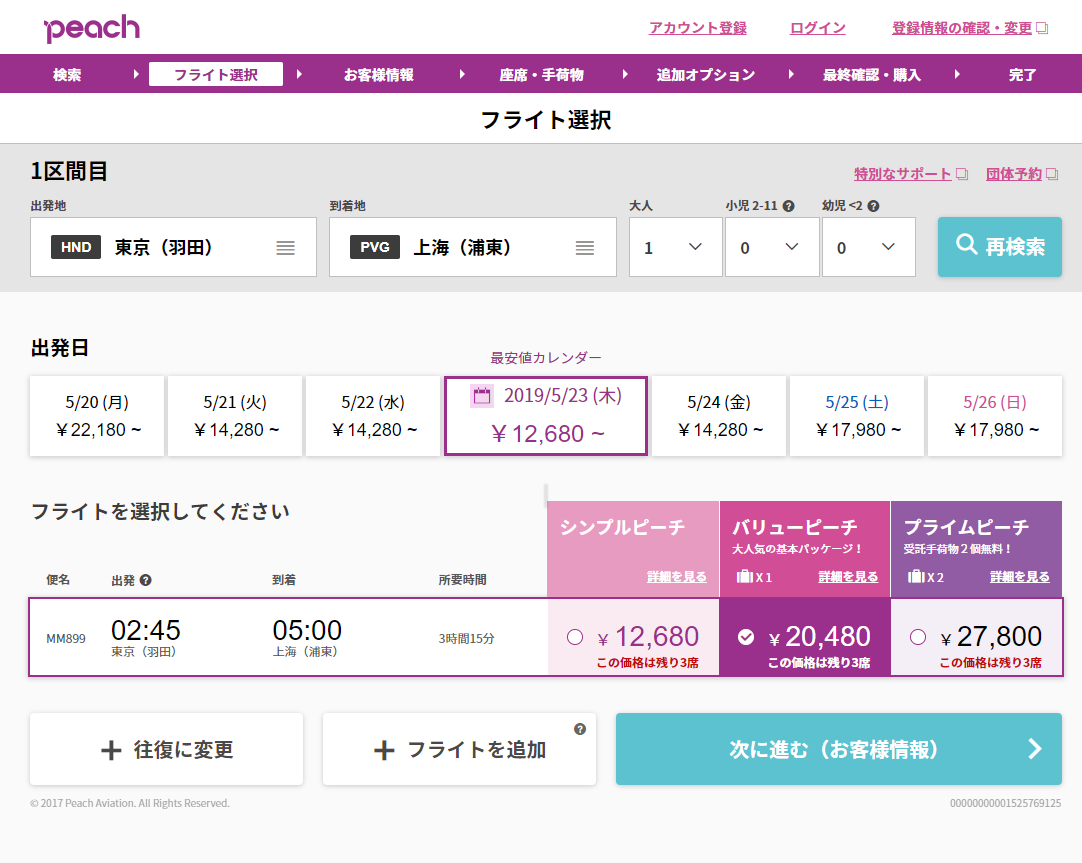Screen dimensions: 1082x863
Task: Open arrival airport selector 上海(浦東)
Action: [x=473, y=247]
